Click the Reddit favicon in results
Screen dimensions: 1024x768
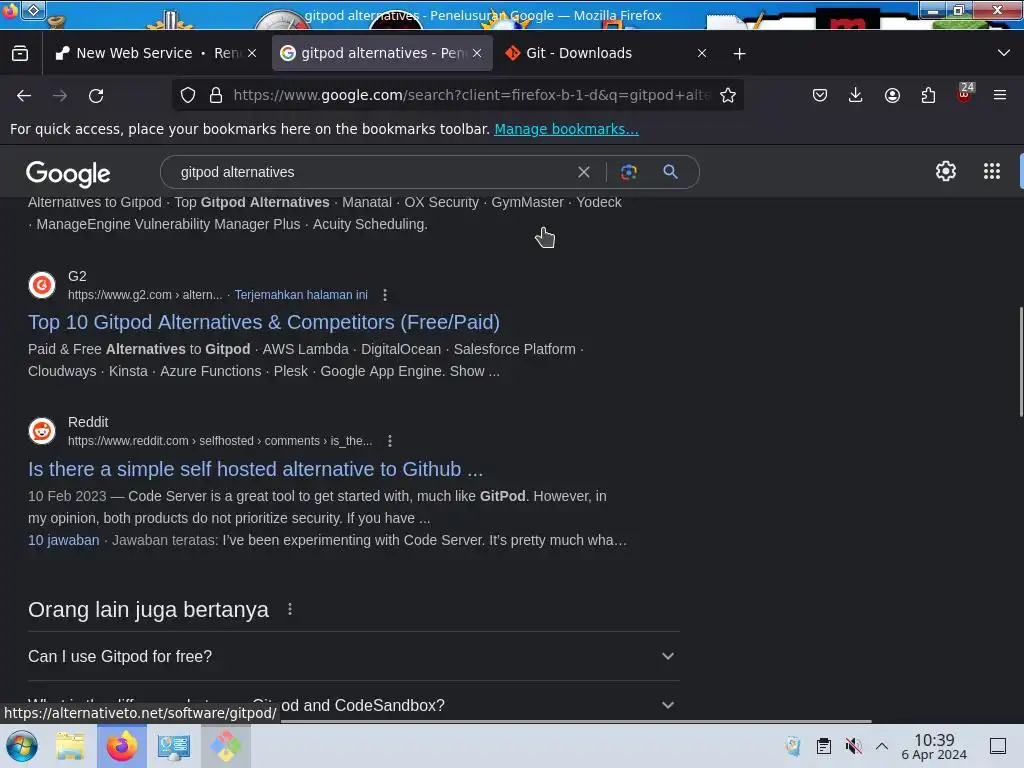(42, 431)
